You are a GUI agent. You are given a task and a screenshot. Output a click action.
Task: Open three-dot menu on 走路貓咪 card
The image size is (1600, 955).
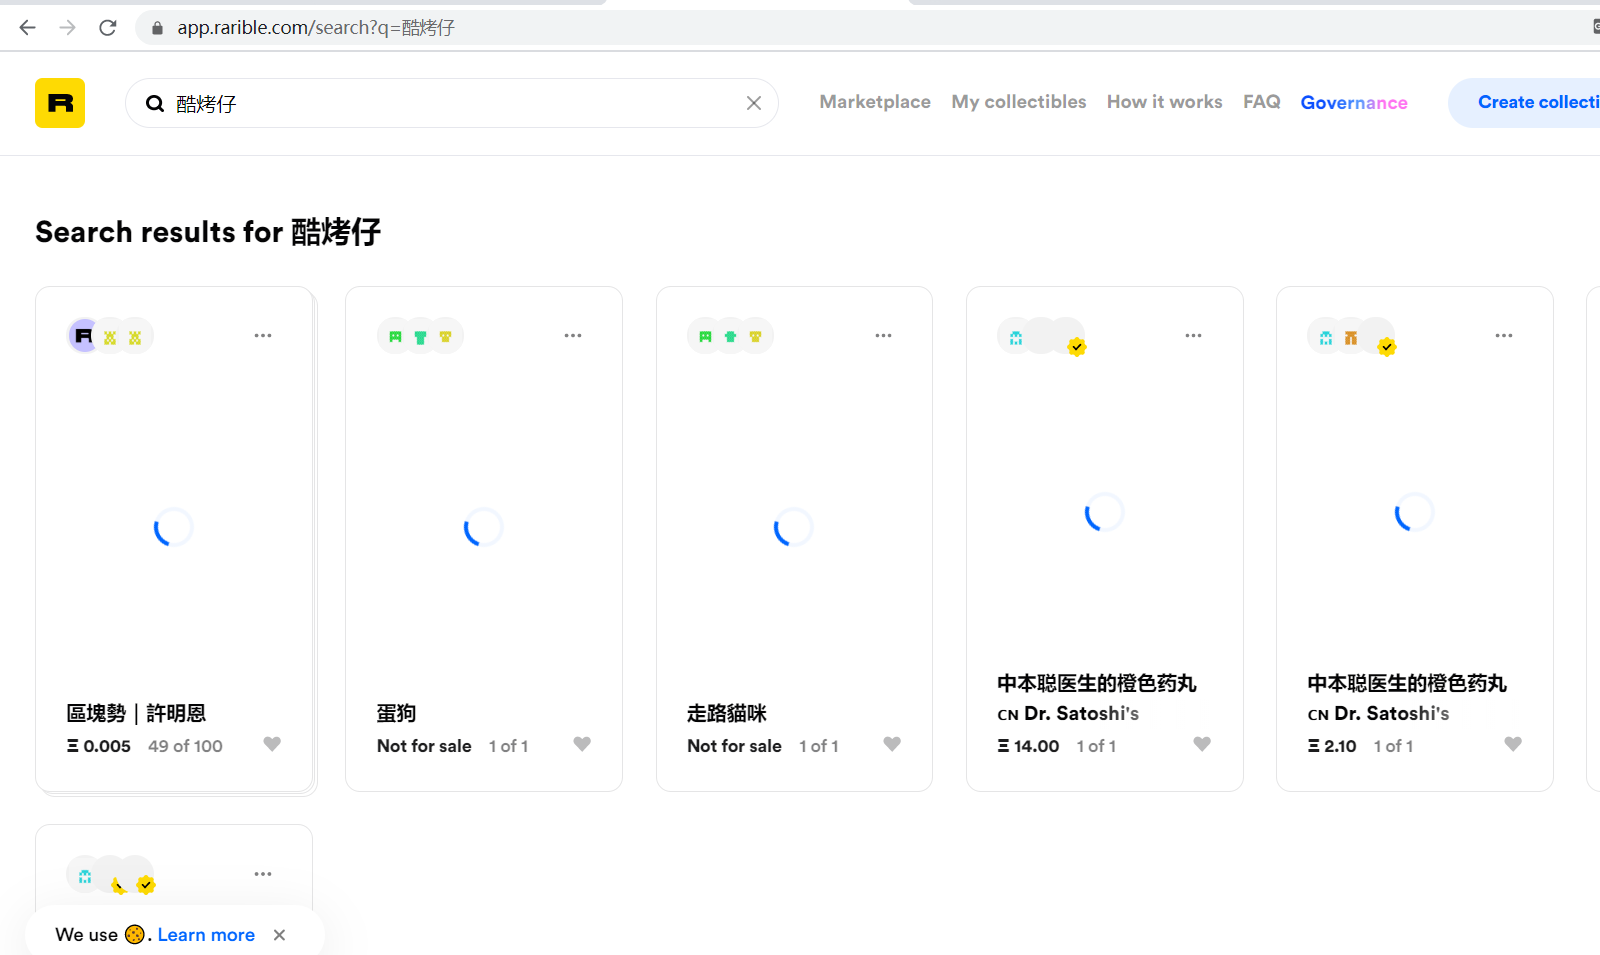point(883,336)
